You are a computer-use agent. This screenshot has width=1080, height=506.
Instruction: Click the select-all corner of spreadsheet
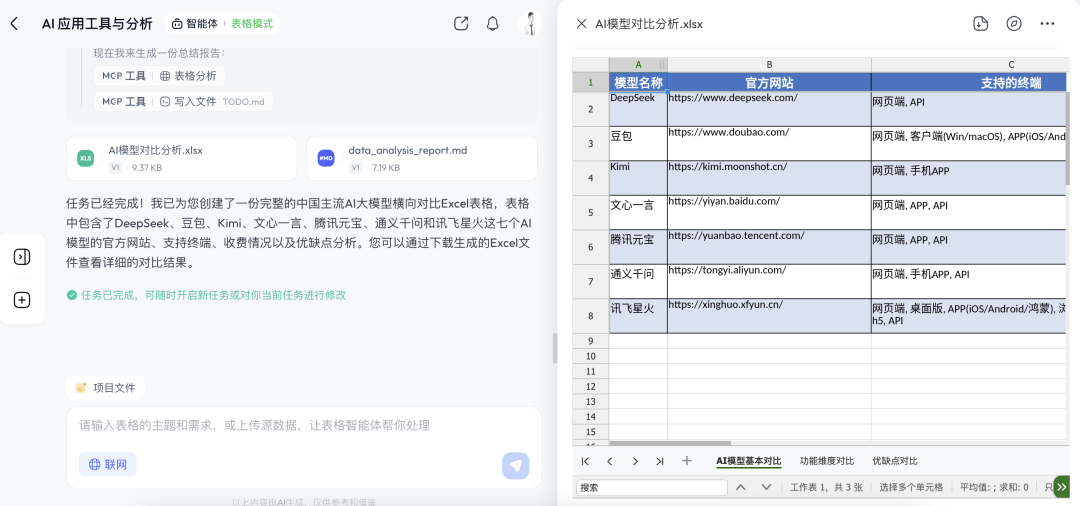click(590, 65)
